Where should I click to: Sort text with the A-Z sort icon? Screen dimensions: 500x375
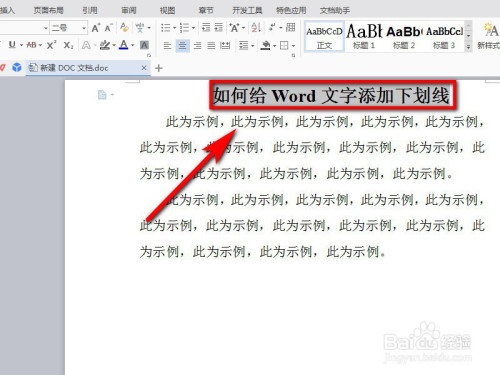click(x=256, y=28)
